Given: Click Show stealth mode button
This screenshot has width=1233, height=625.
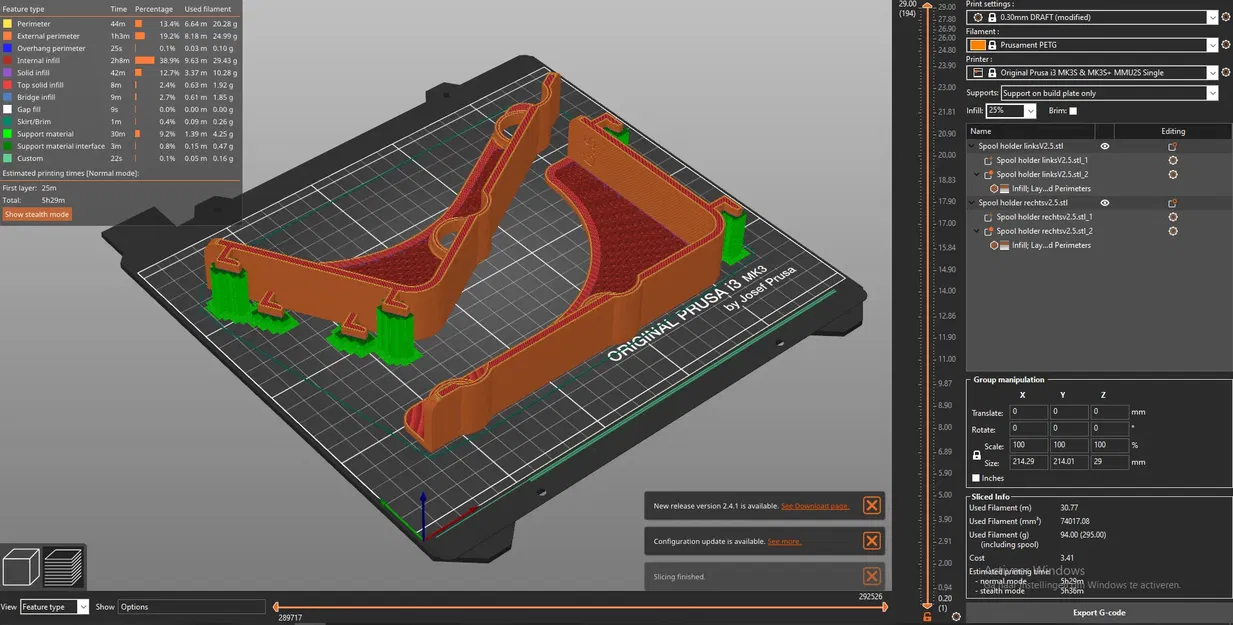Looking at the screenshot, I should [37, 214].
